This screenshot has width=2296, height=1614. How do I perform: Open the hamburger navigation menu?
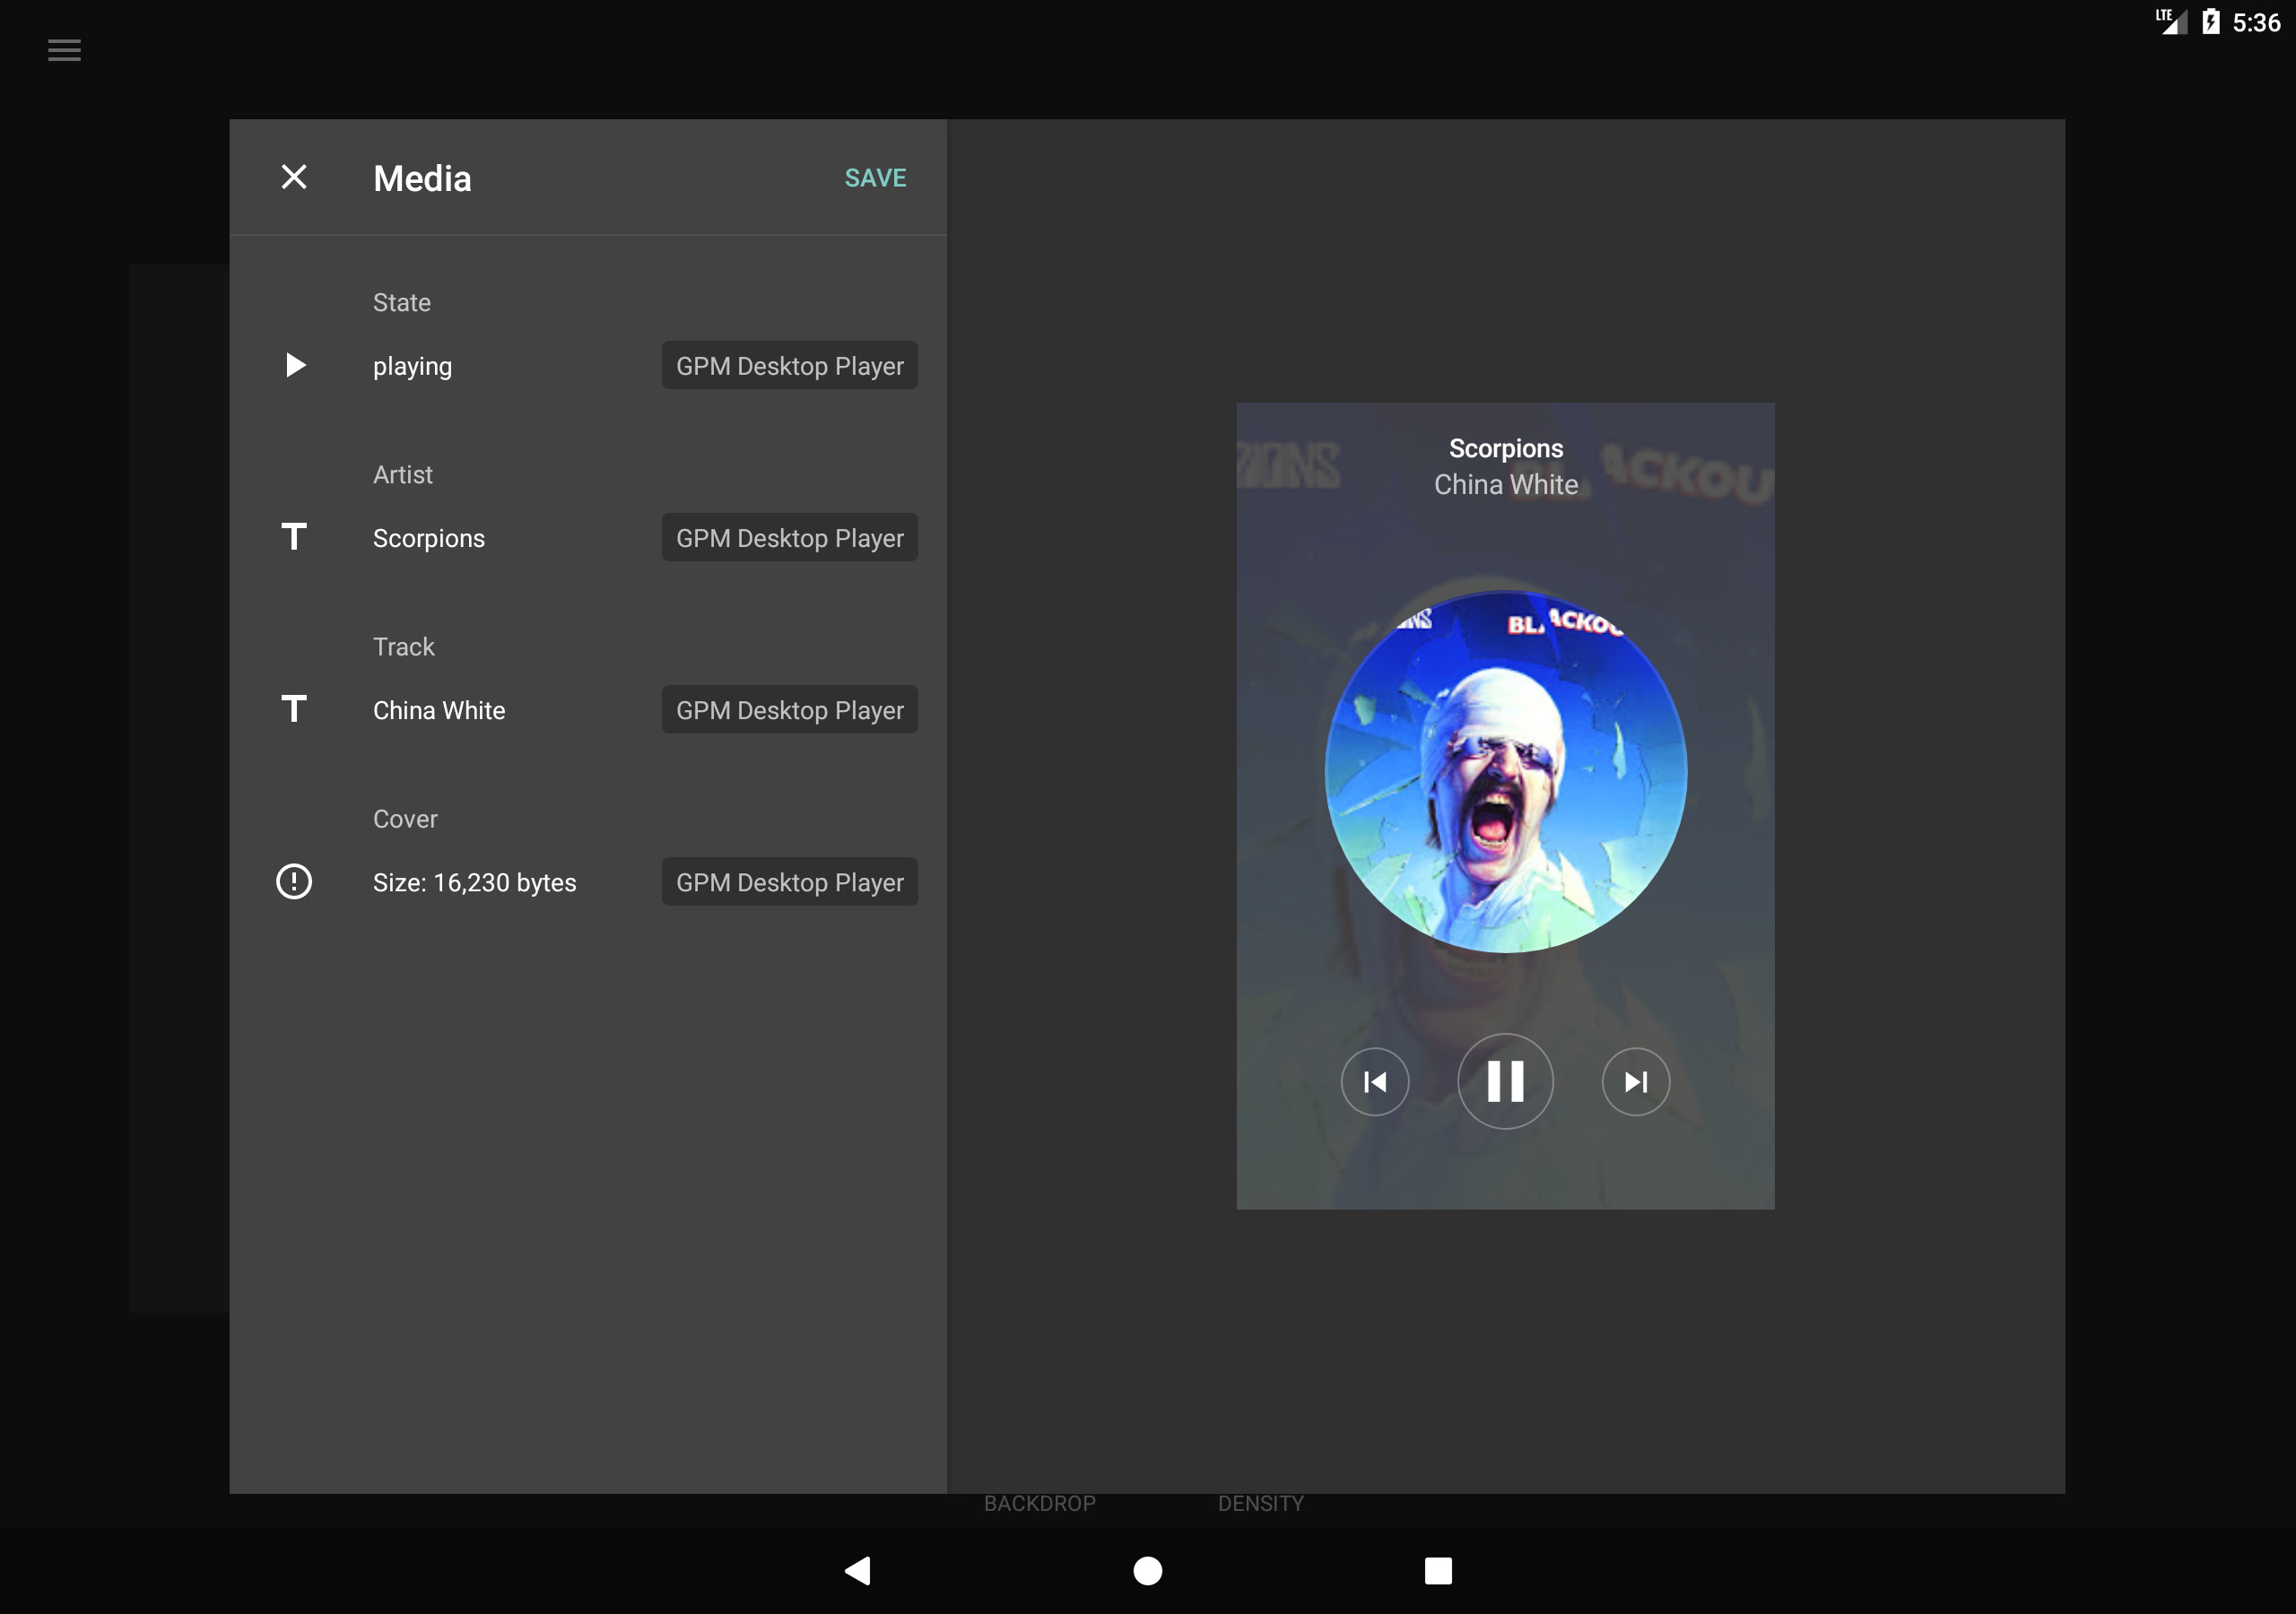65,50
